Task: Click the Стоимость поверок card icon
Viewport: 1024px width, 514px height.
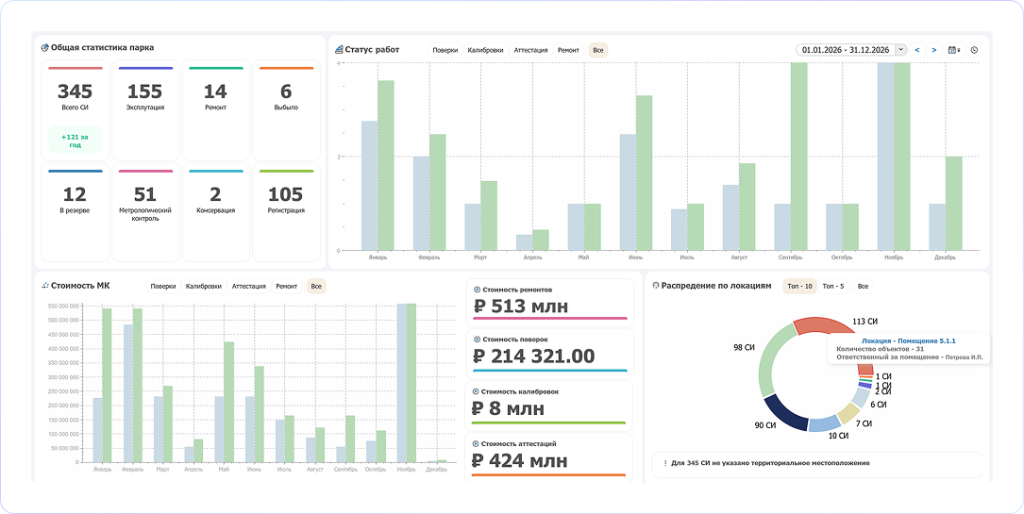Action: (x=477, y=340)
